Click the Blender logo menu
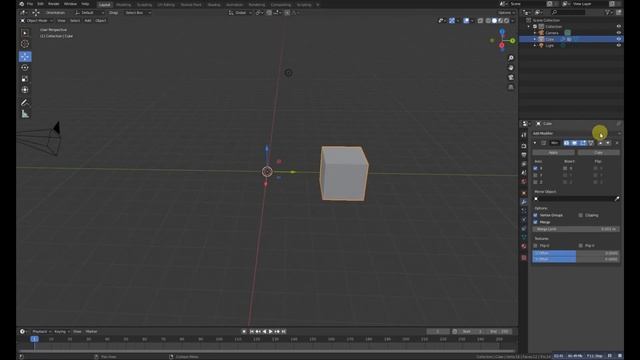This screenshot has width=640, height=360. [22, 4]
